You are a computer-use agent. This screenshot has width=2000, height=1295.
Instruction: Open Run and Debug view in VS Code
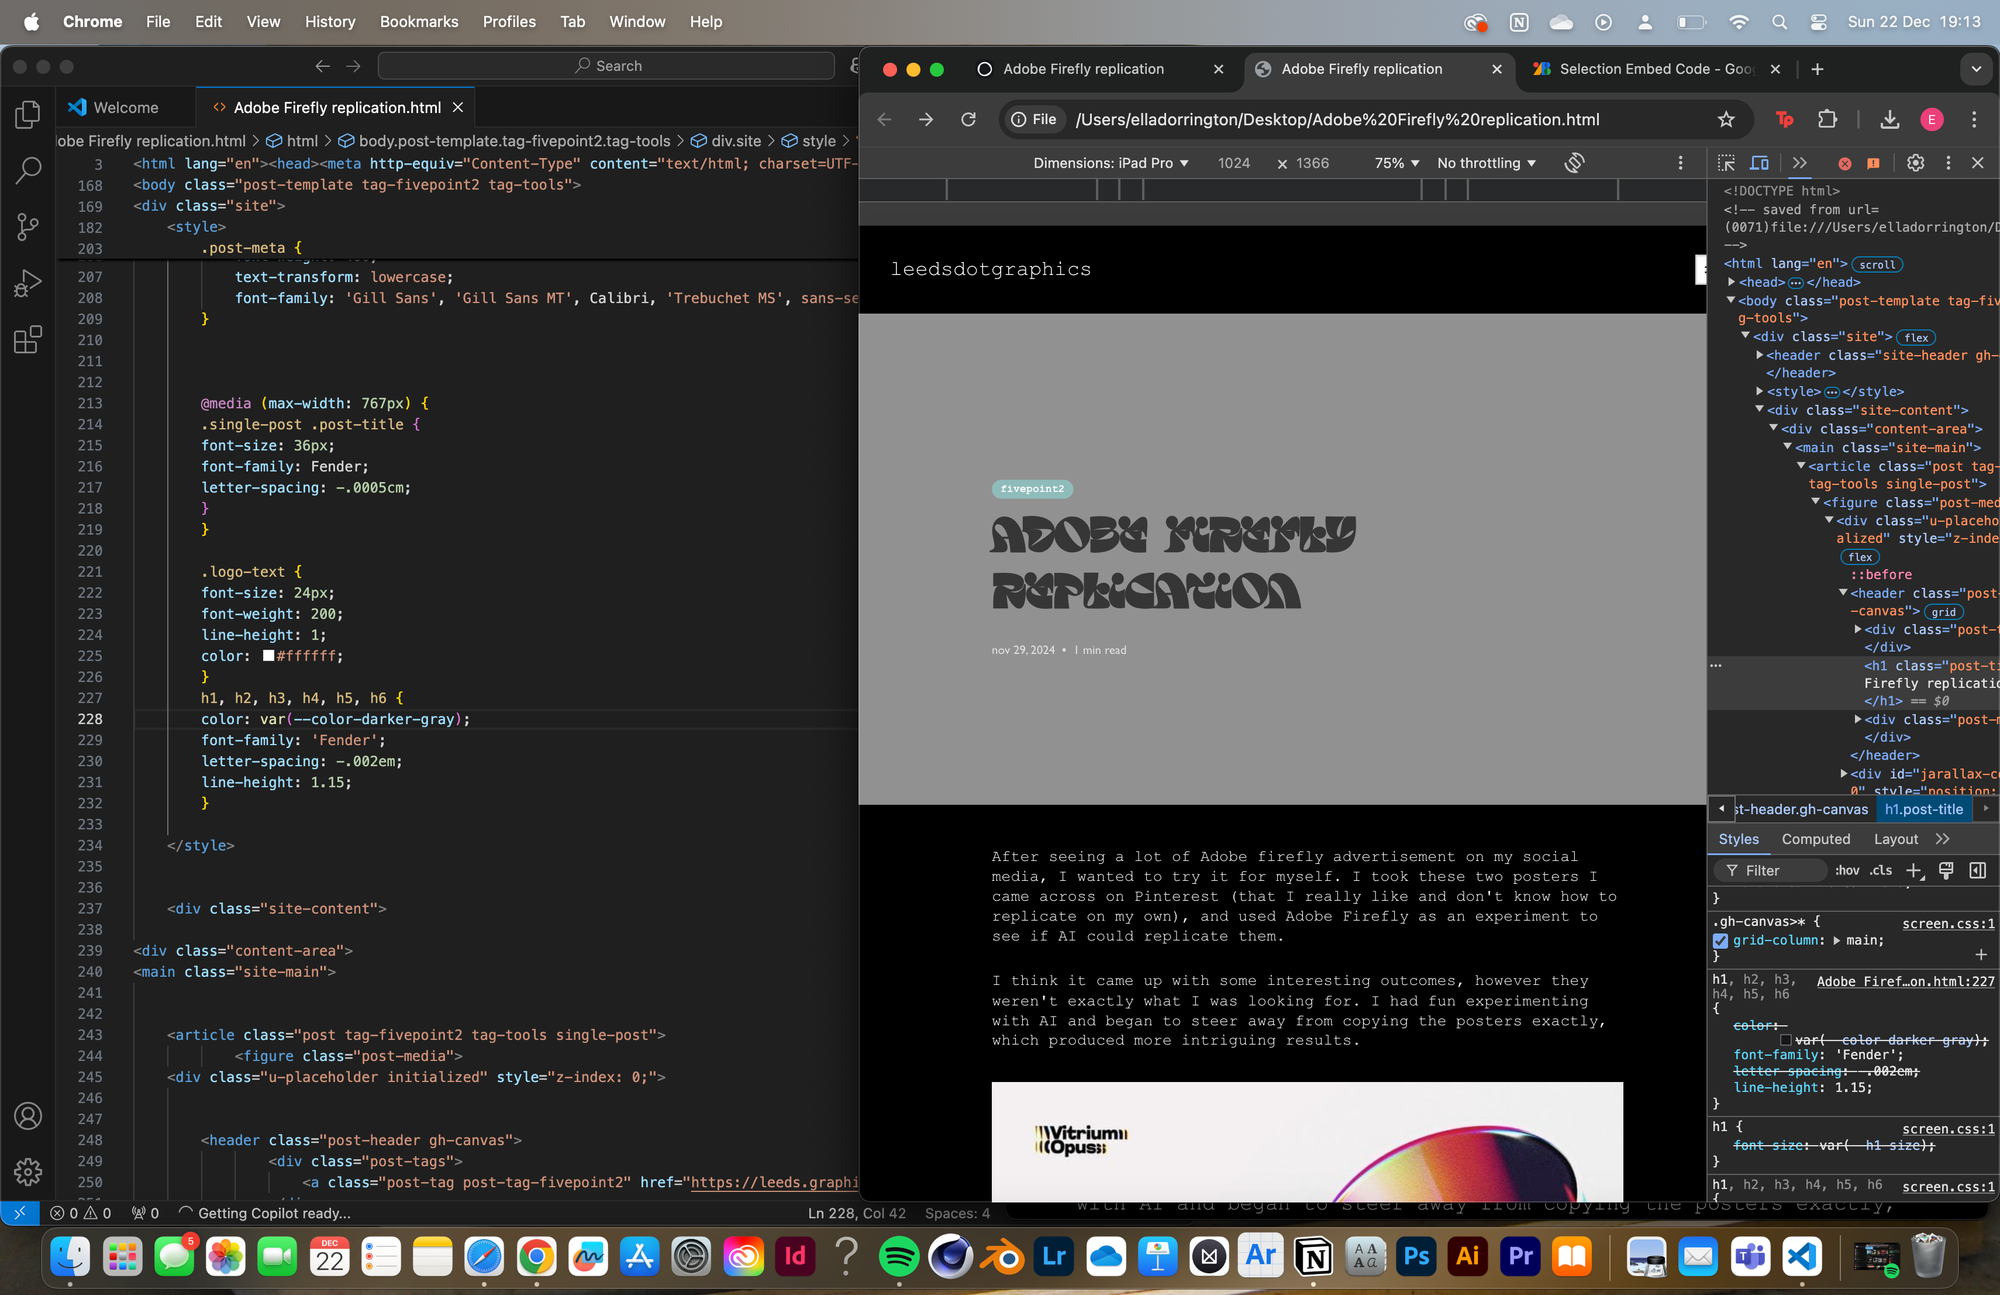[x=28, y=284]
